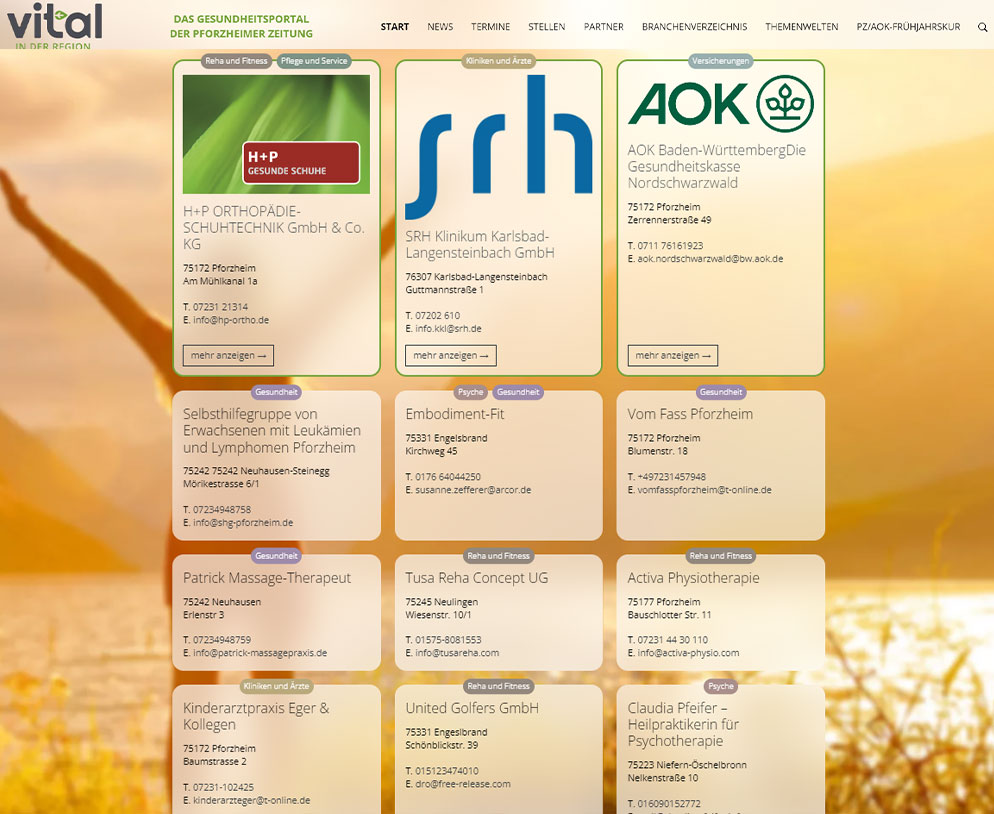Click email info@shg-pforzheim.de
The width and height of the screenshot is (994, 814).
243,523
